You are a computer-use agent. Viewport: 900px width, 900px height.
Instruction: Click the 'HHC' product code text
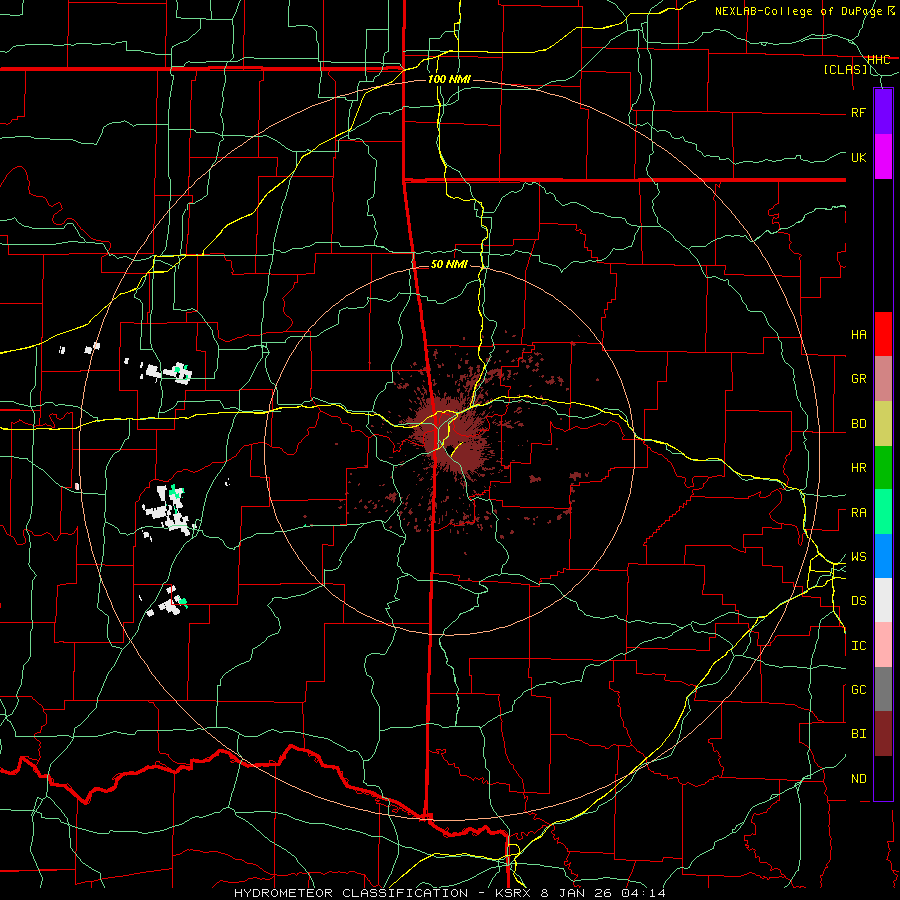pos(878,60)
